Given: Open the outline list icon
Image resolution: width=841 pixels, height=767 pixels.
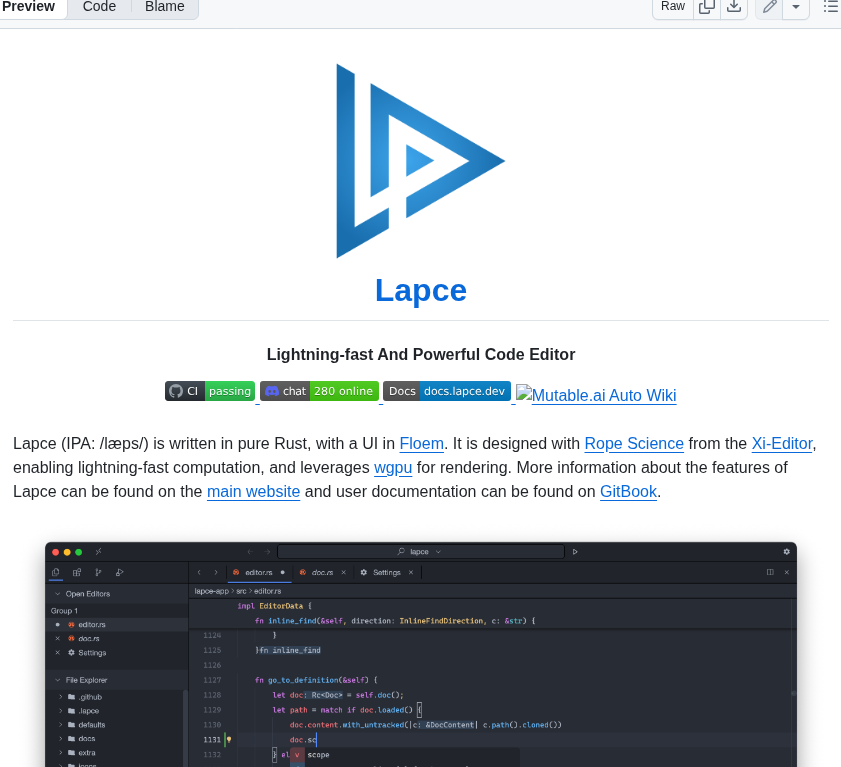Looking at the screenshot, I should click(x=831, y=7).
